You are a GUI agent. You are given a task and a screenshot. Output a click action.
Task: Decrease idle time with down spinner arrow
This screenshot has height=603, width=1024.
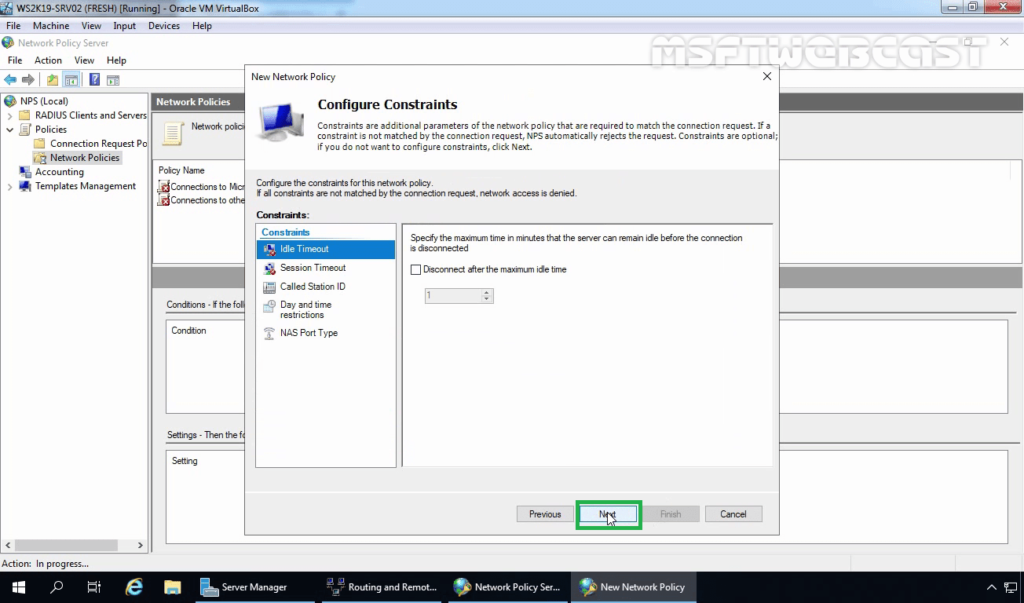tap(487, 300)
